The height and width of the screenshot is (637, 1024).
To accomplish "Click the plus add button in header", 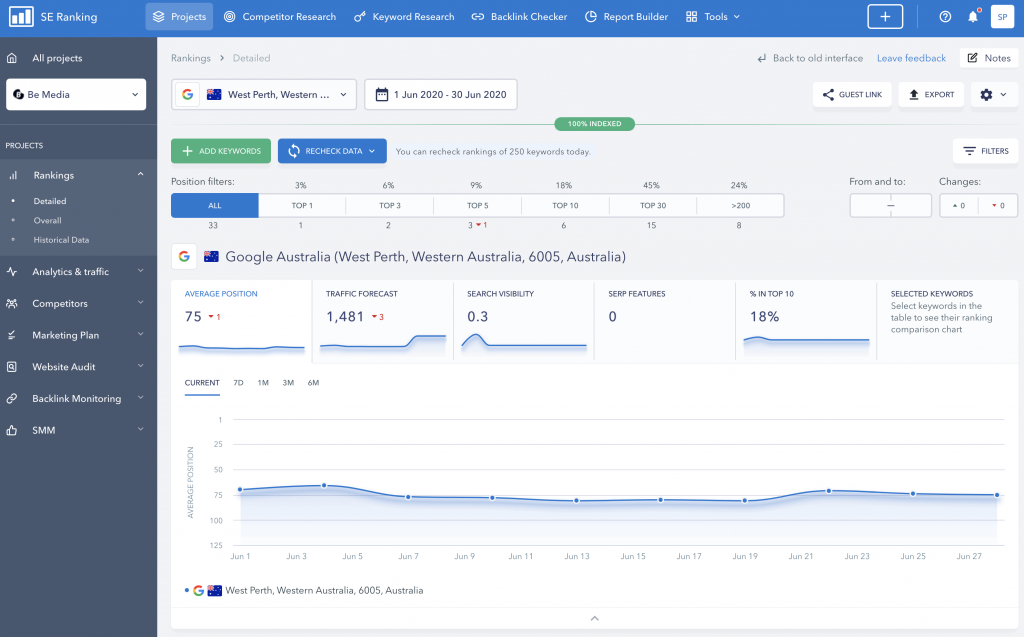I will pyautogui.click(x=885, y=17).
